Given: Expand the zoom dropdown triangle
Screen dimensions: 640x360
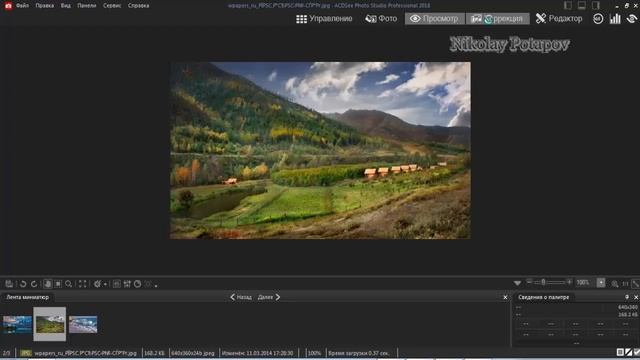Looking at the screenshot, I should point(517,283).
